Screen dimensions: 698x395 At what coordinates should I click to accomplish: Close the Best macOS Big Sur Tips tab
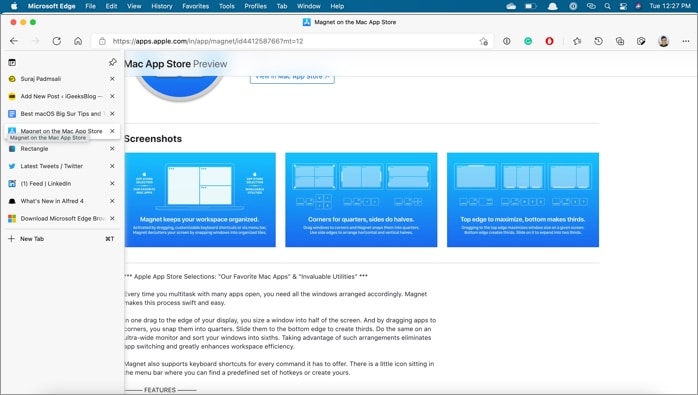(x=112, y=114)
